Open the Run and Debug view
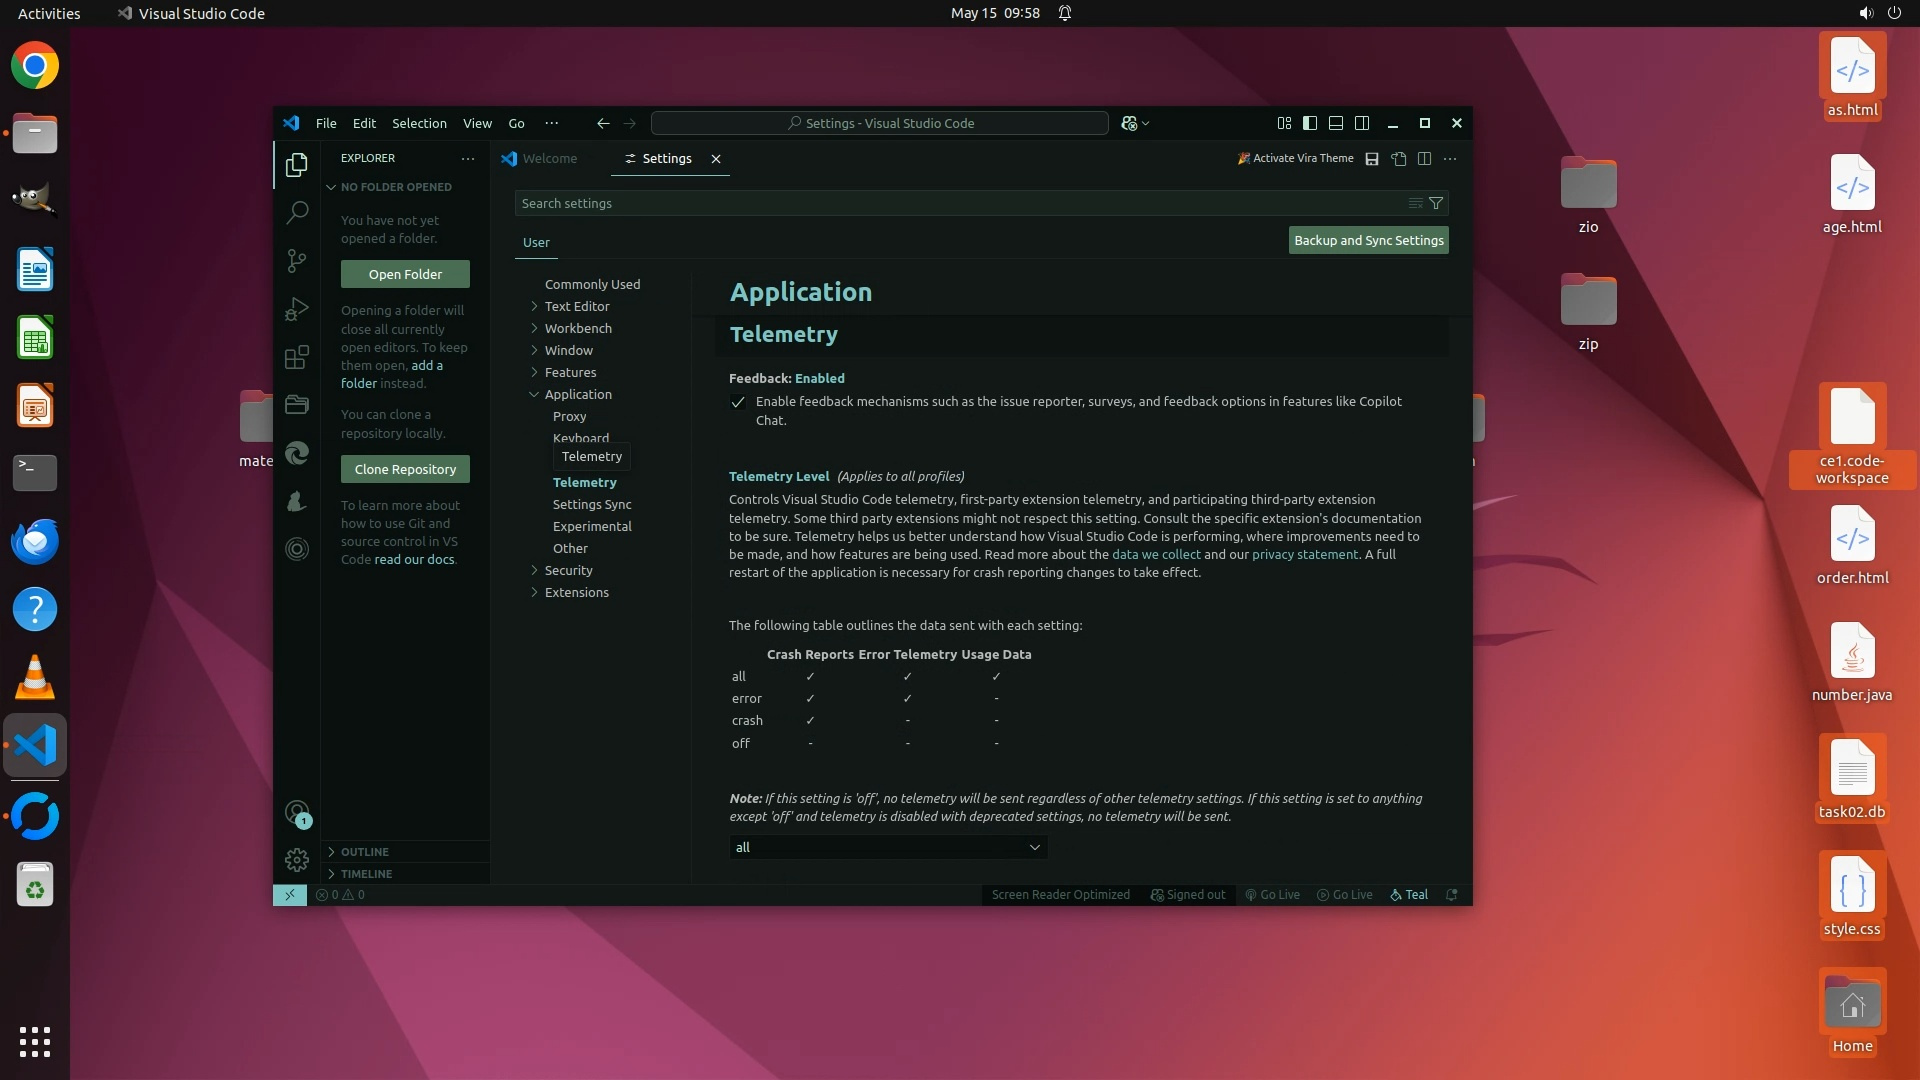This screenshot has height=1080, width=1920. tap(297, 309)
